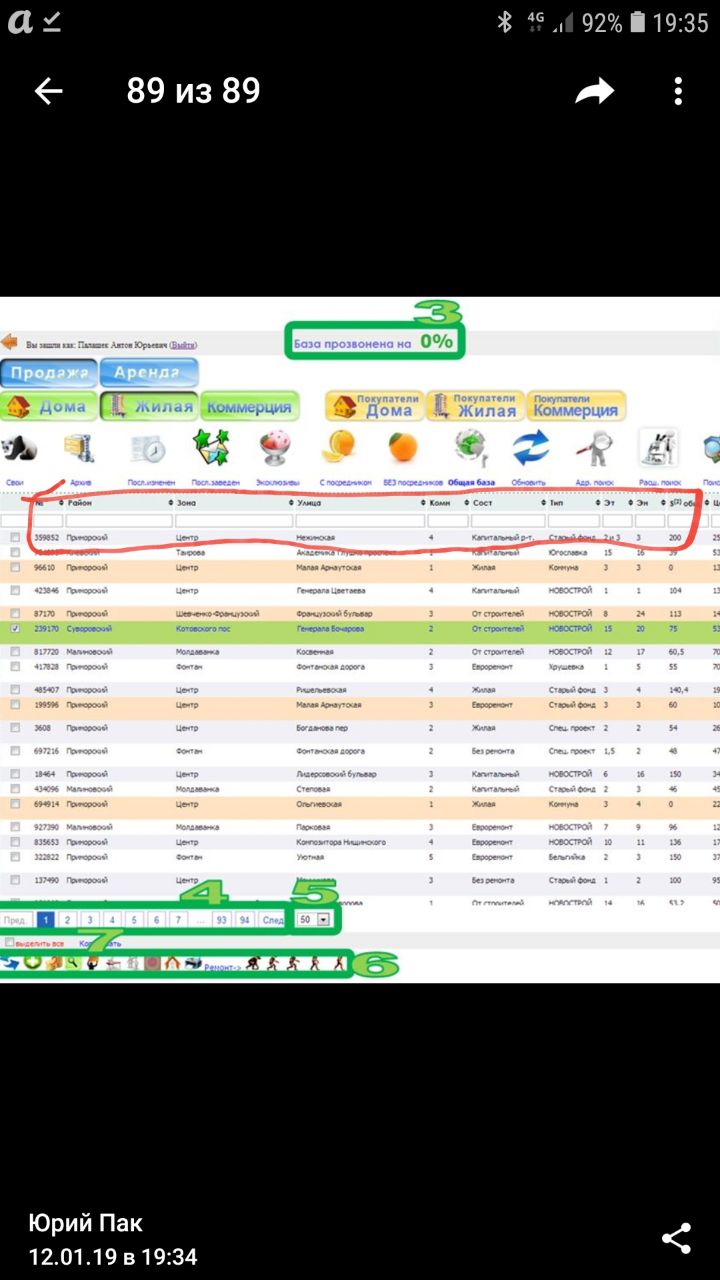Click the first evolution figure after Ремонт
Image resolution: width=720 pixels, height=1280 pixels.
253,964
